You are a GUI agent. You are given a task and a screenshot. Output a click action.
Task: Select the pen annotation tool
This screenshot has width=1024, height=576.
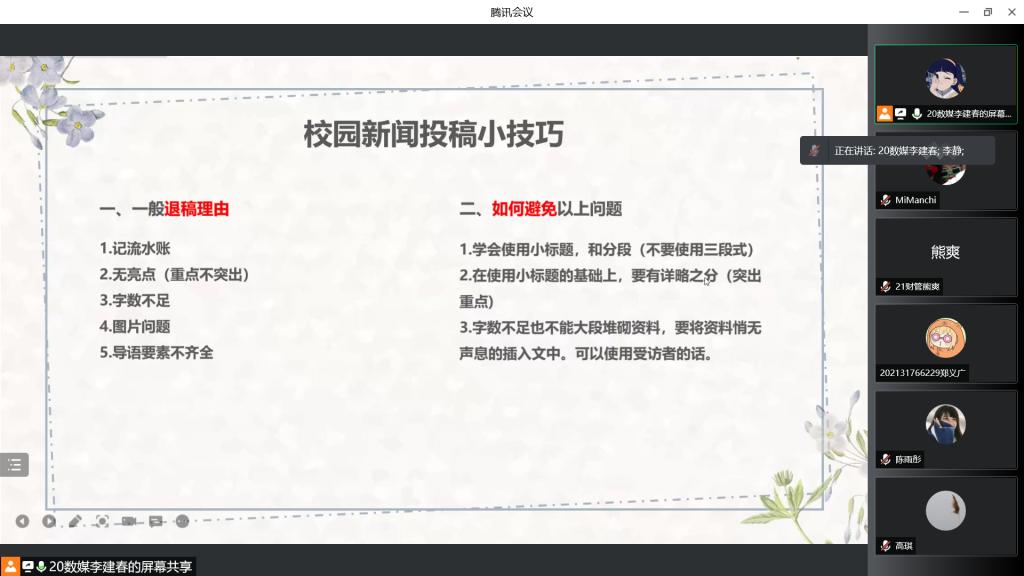point(75,521)
